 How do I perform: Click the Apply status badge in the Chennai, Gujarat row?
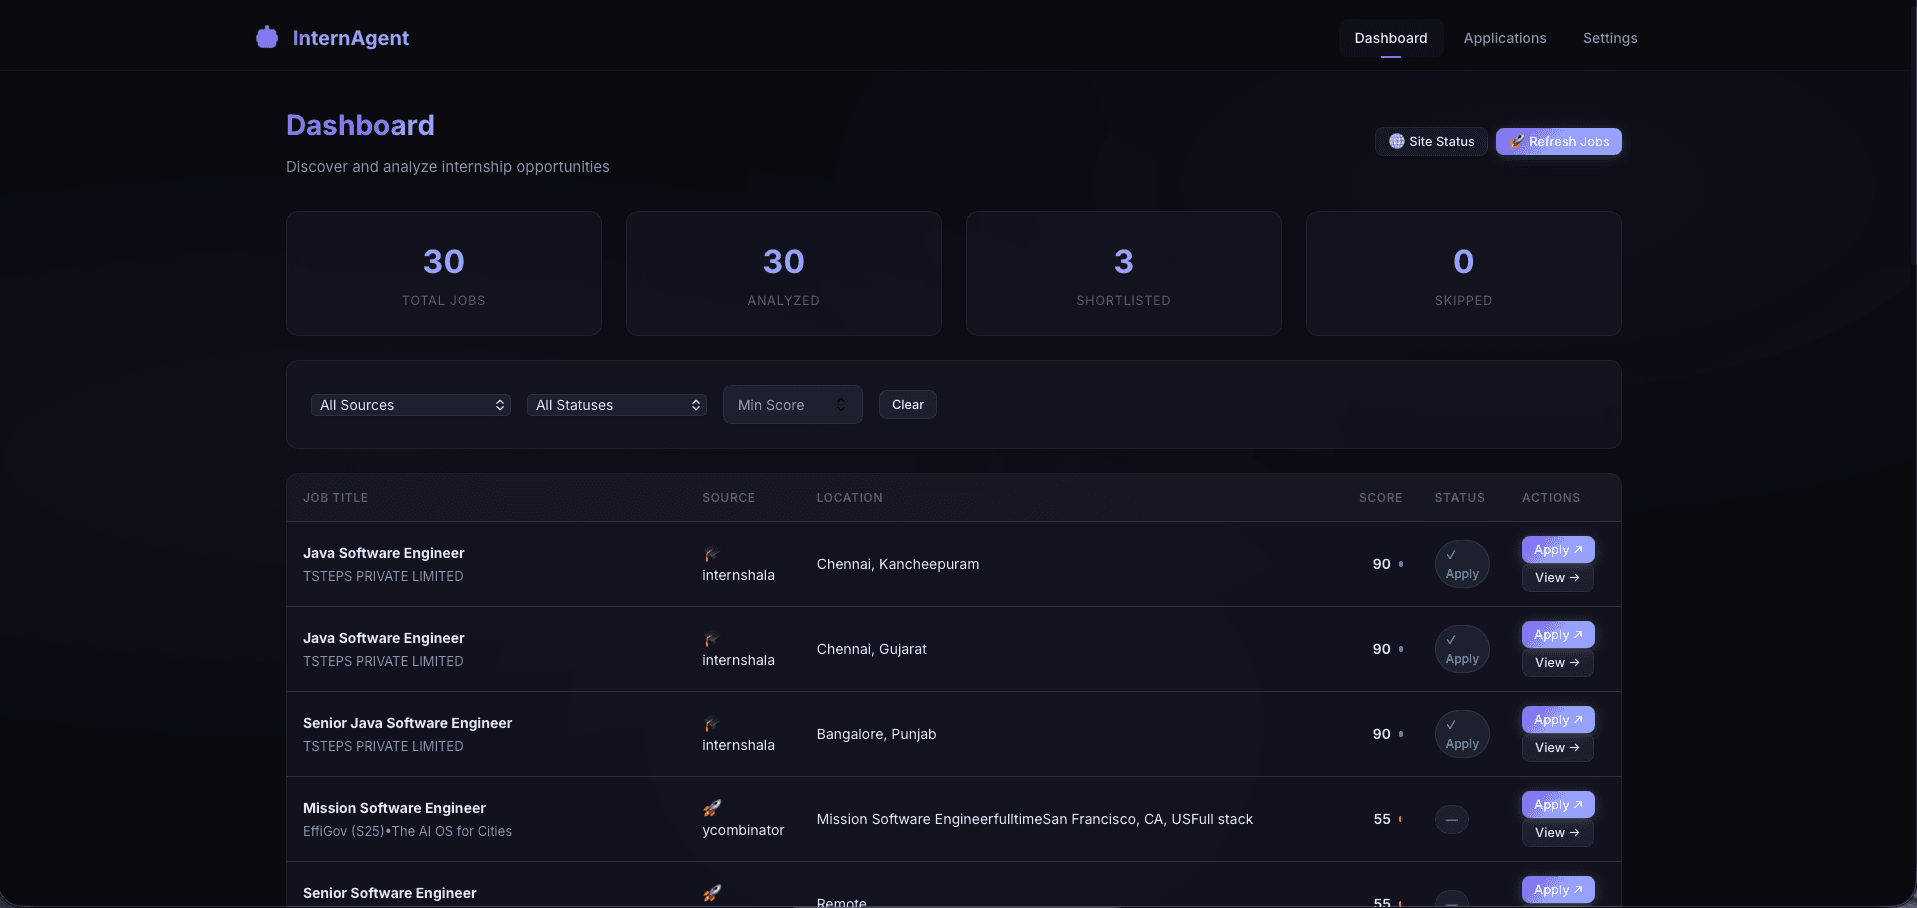(1462, 649)
